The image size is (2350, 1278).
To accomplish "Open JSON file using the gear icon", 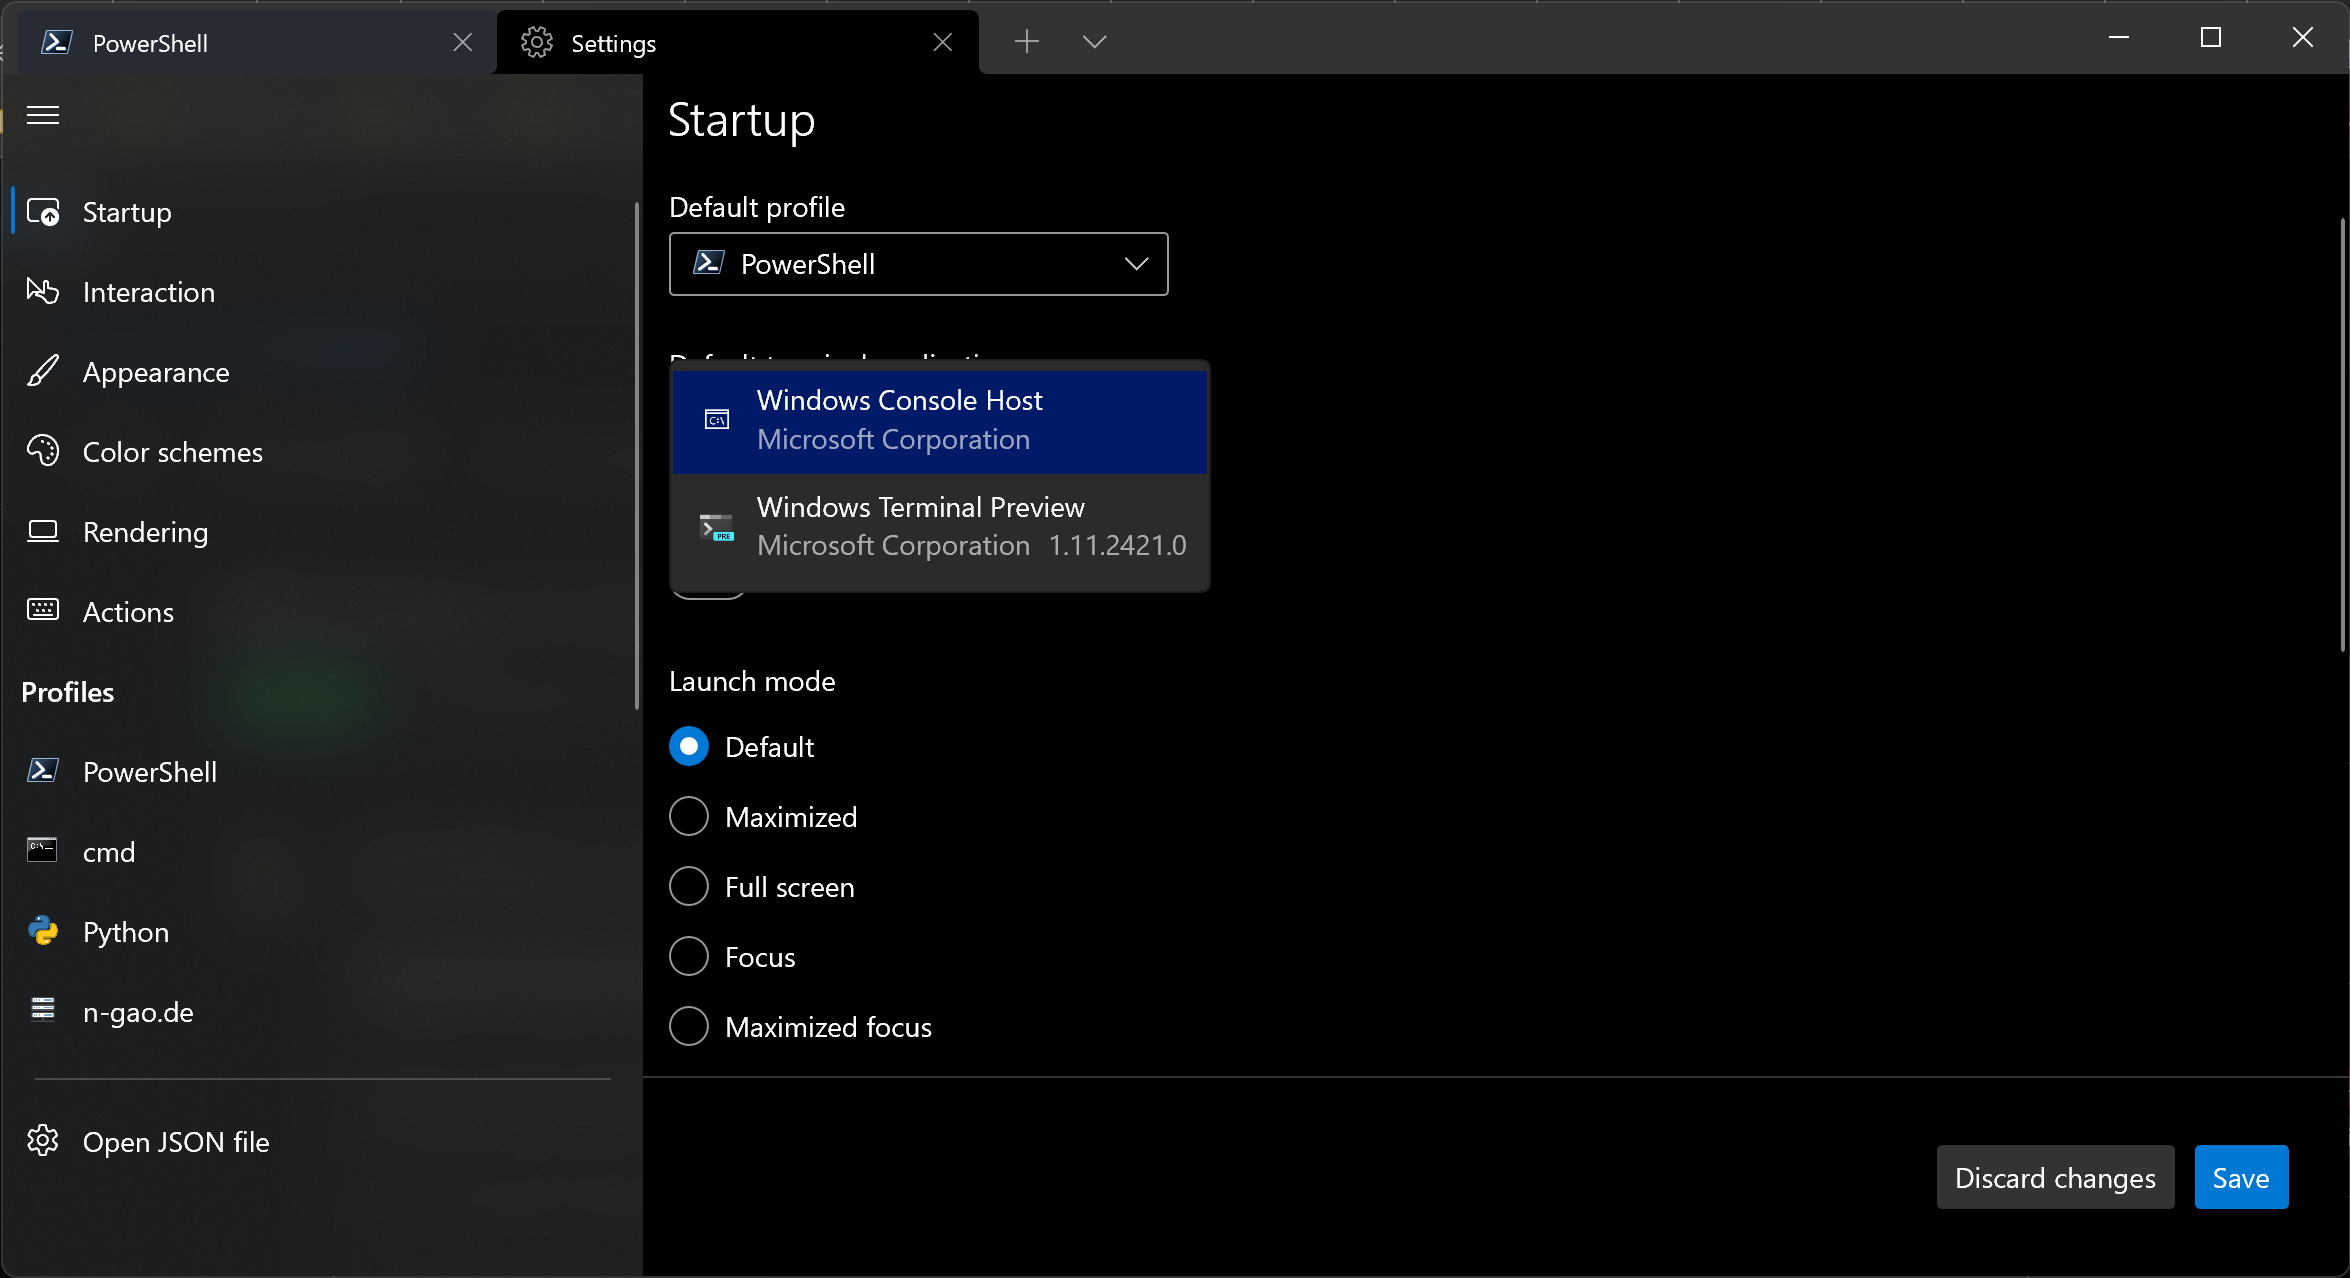I will point(43,1141).
